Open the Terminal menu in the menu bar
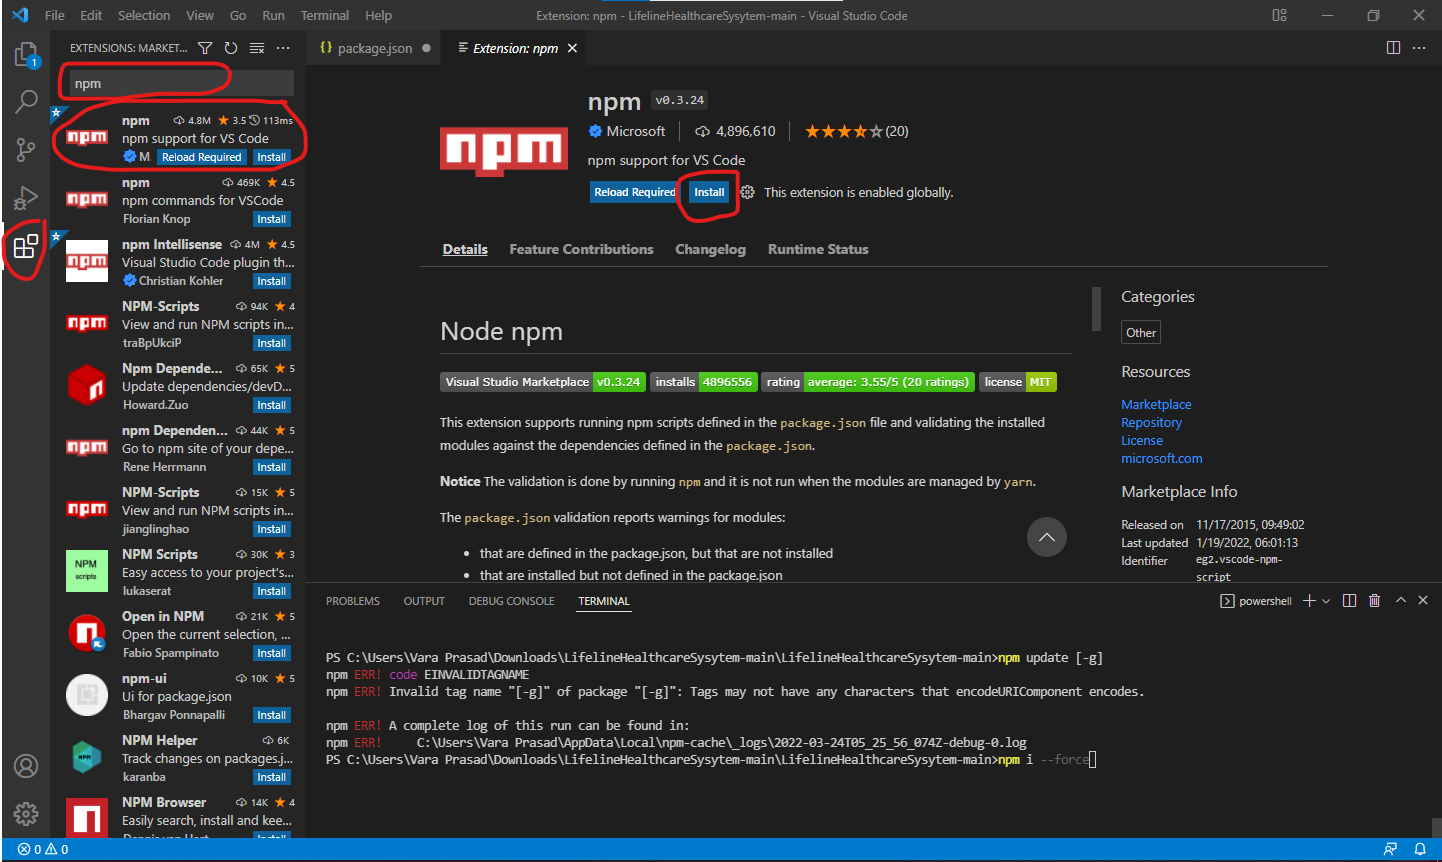 click(x=325, y=15)
